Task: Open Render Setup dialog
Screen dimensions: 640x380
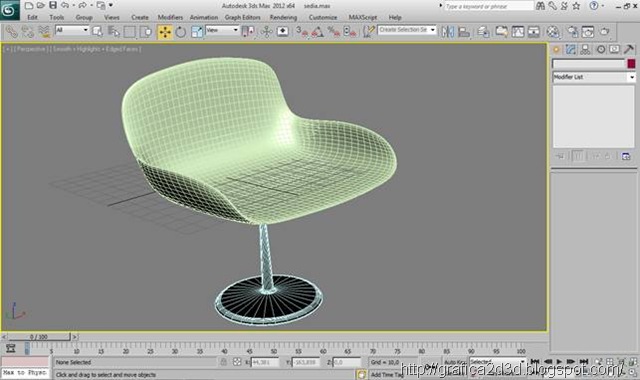Action: coord(572,31)
